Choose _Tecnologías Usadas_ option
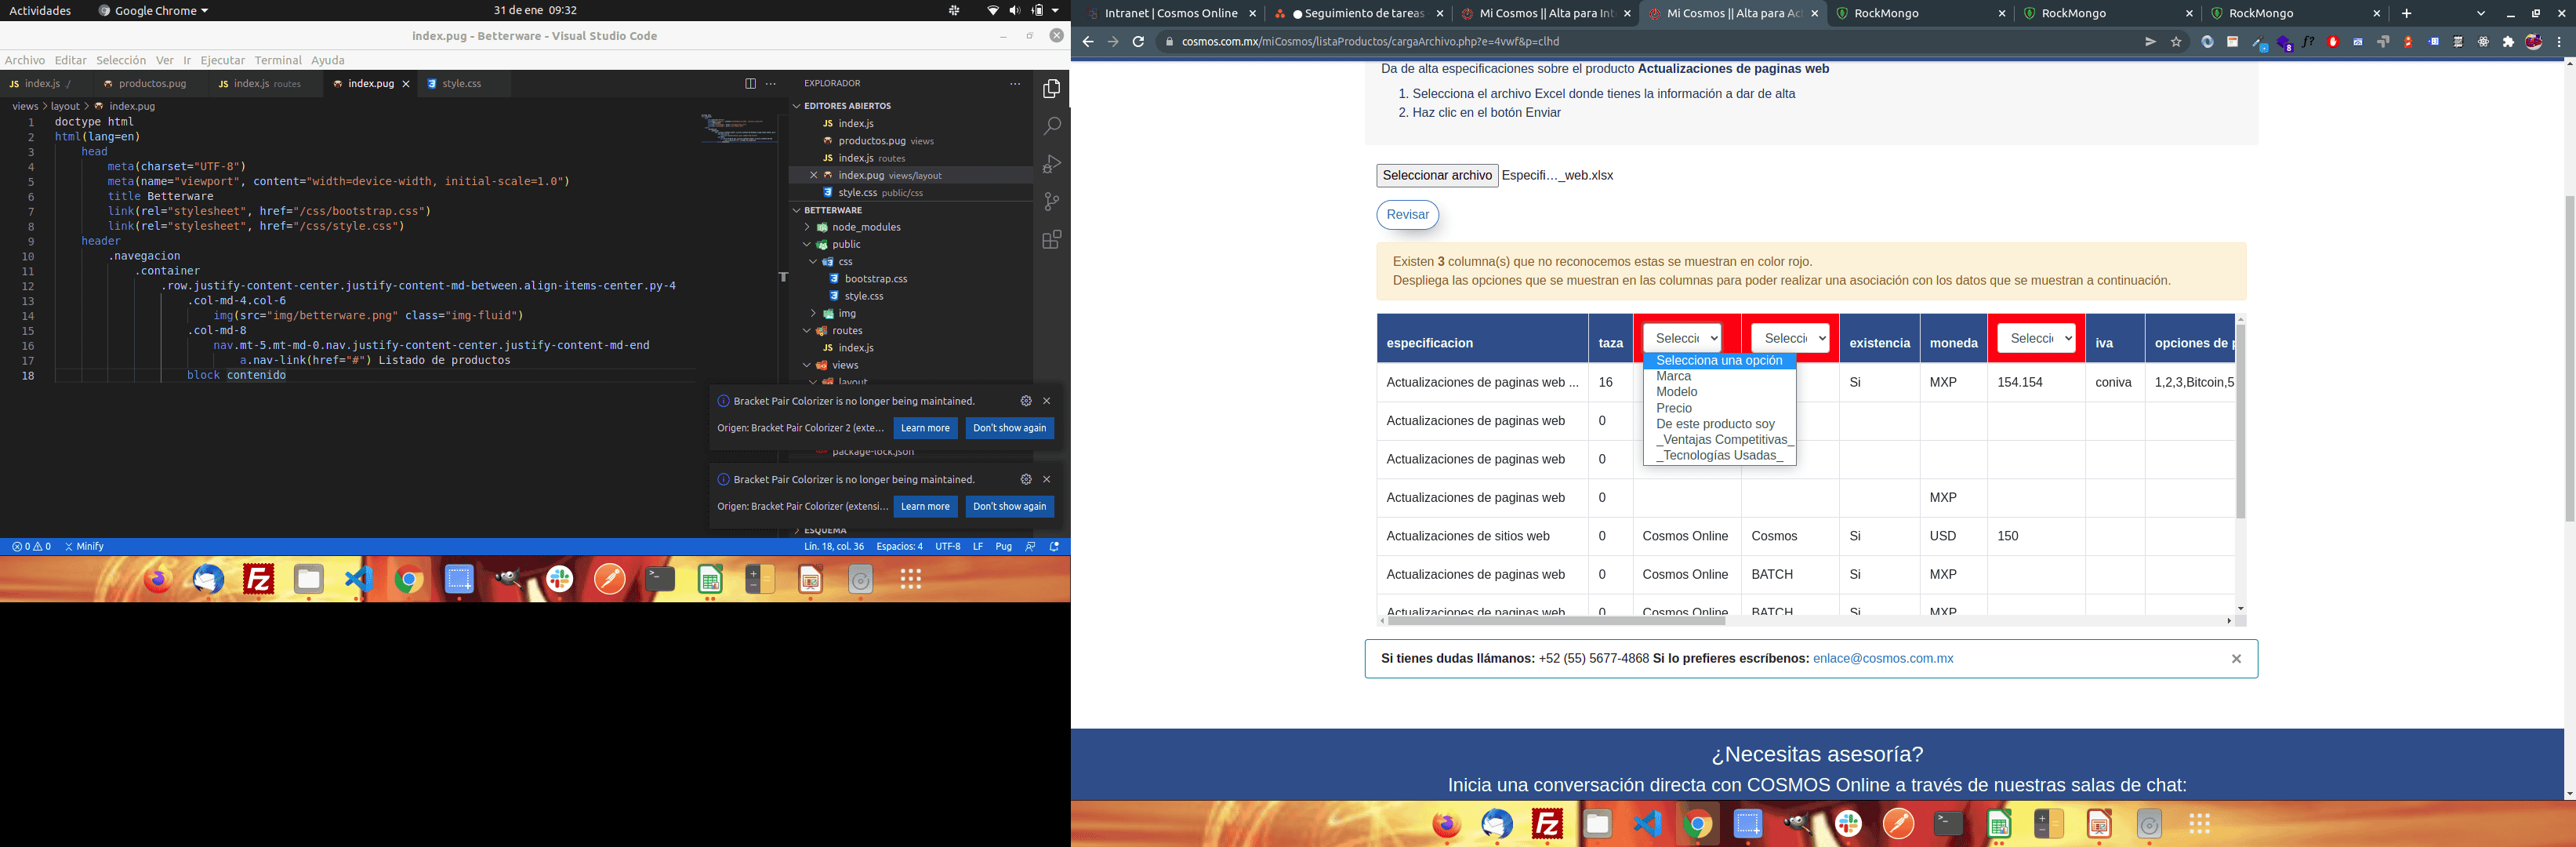 point(1720,456)
